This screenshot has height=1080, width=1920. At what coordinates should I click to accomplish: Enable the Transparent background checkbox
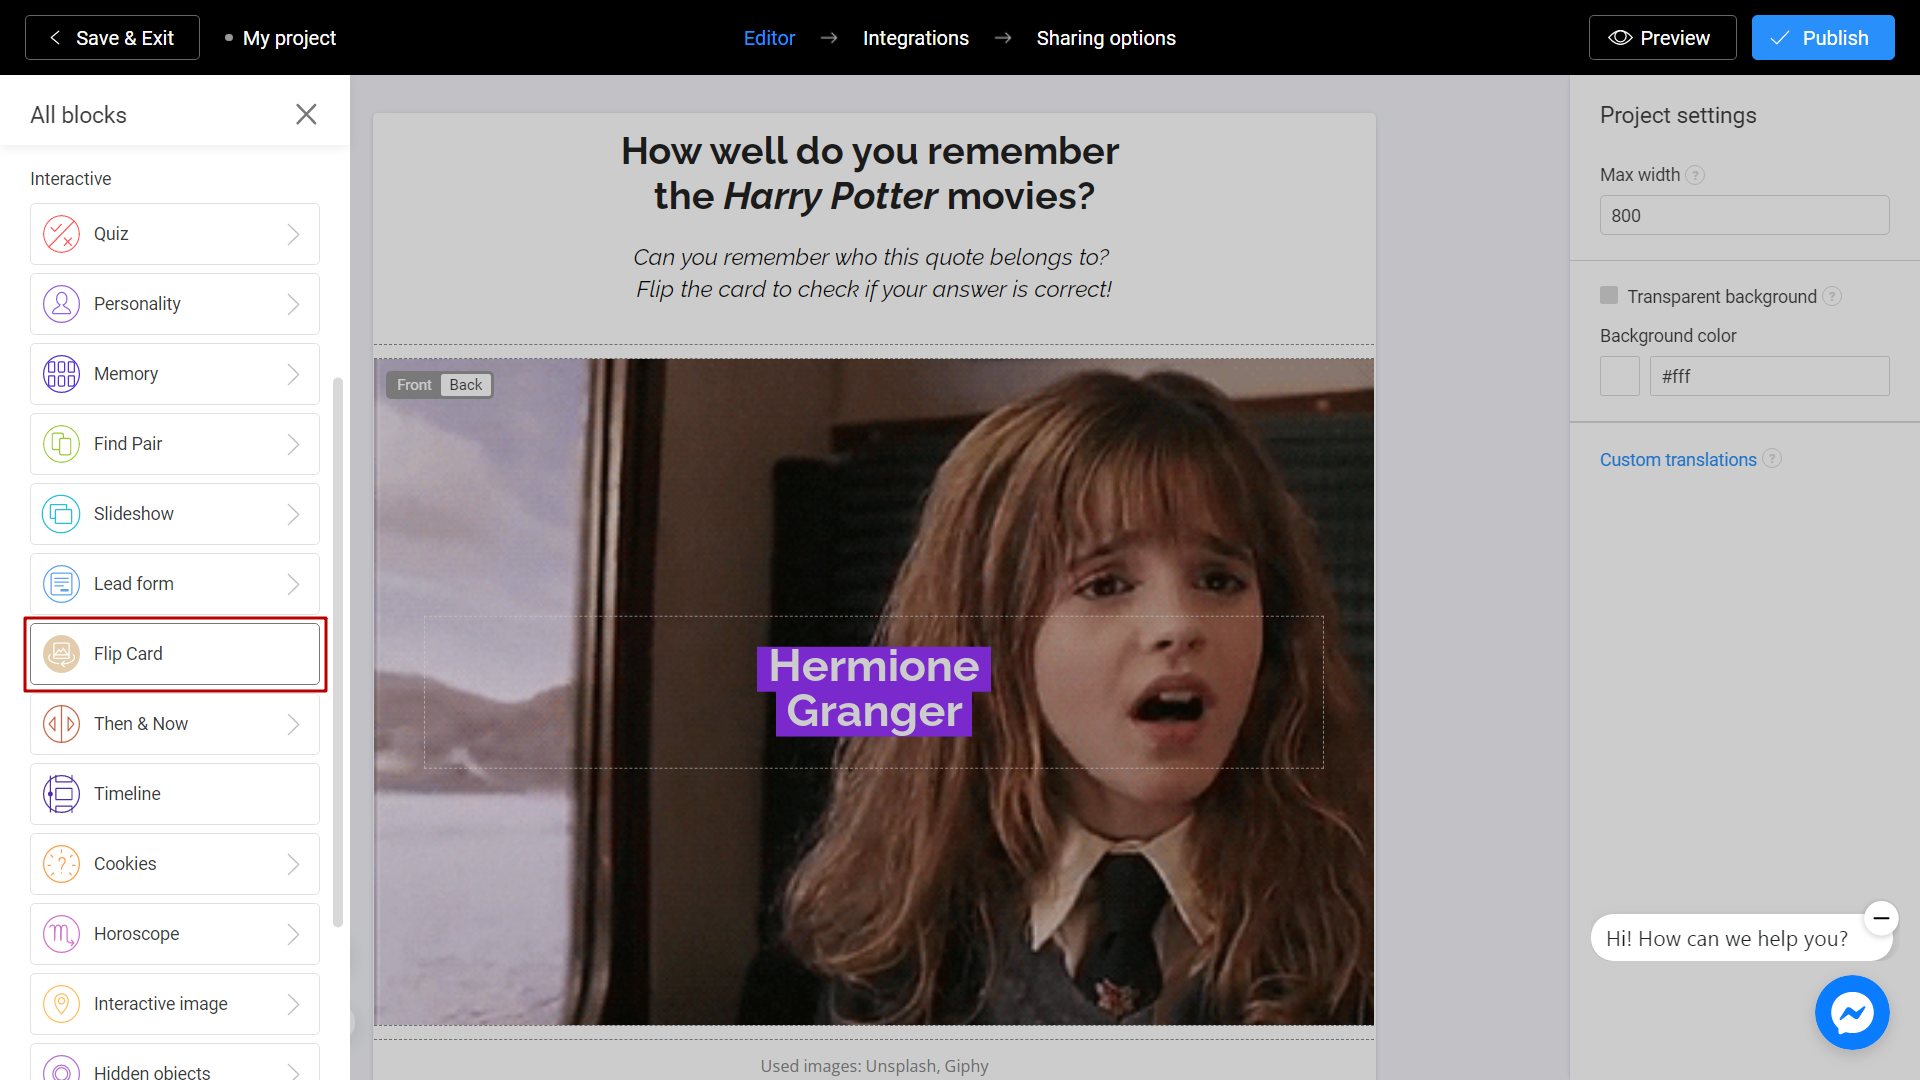click(x=1609, y=295)
